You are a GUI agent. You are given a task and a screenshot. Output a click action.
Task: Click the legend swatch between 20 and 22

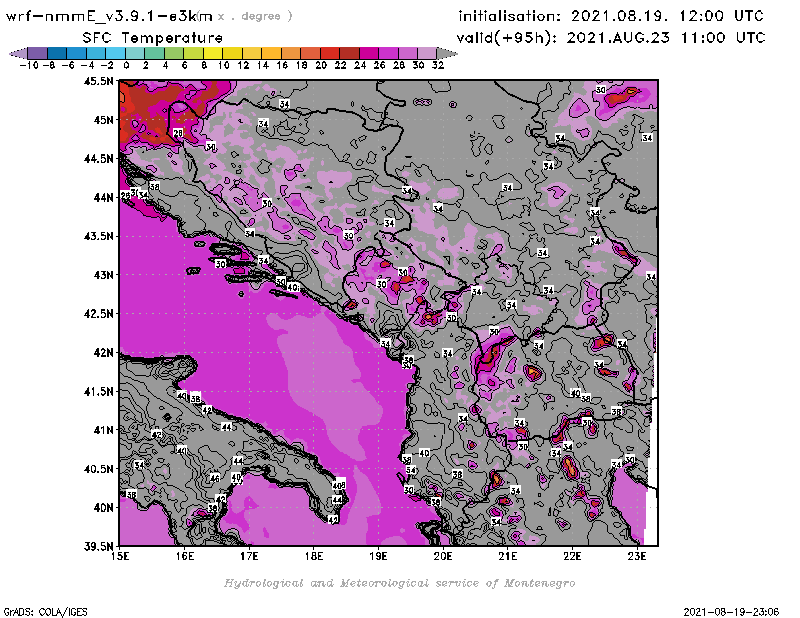tap(330, 53)
